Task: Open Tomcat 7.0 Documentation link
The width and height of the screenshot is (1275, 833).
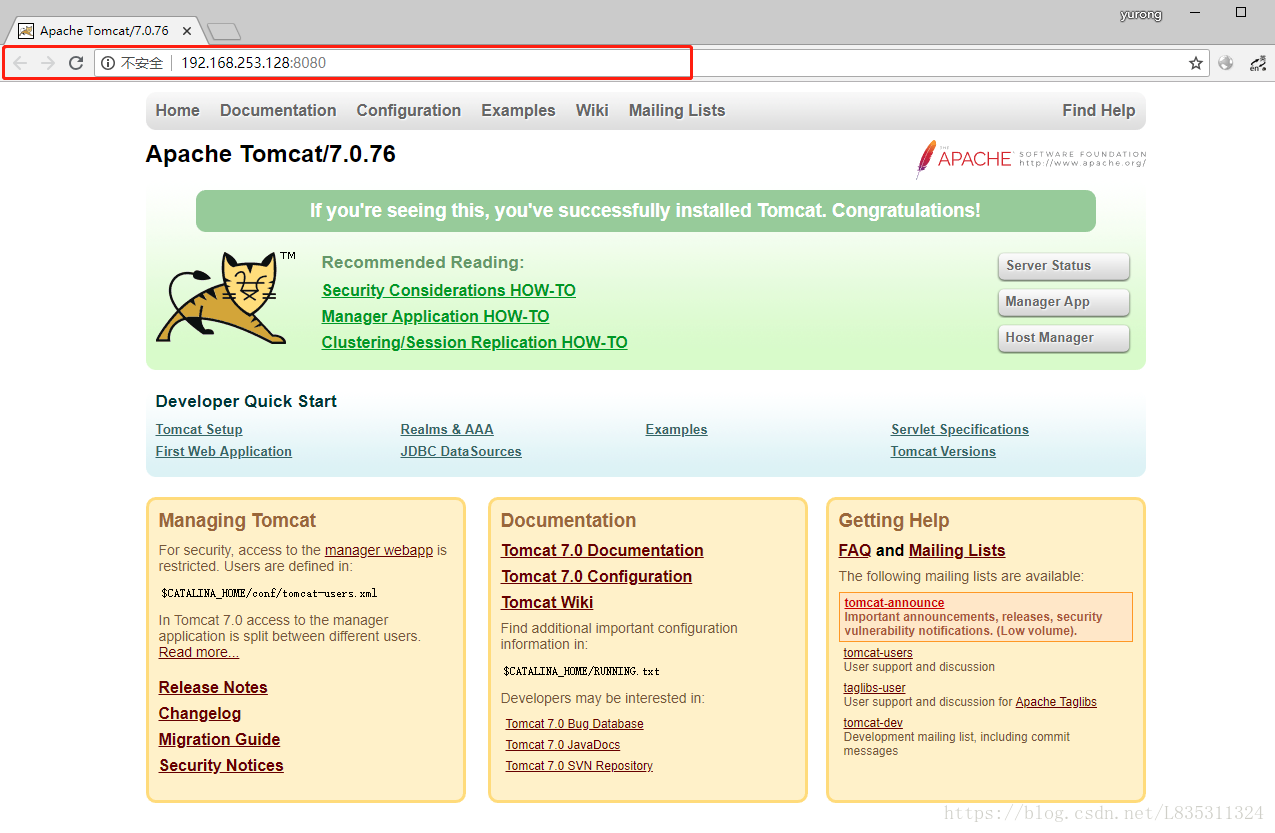Action: (x=602, y=550)
